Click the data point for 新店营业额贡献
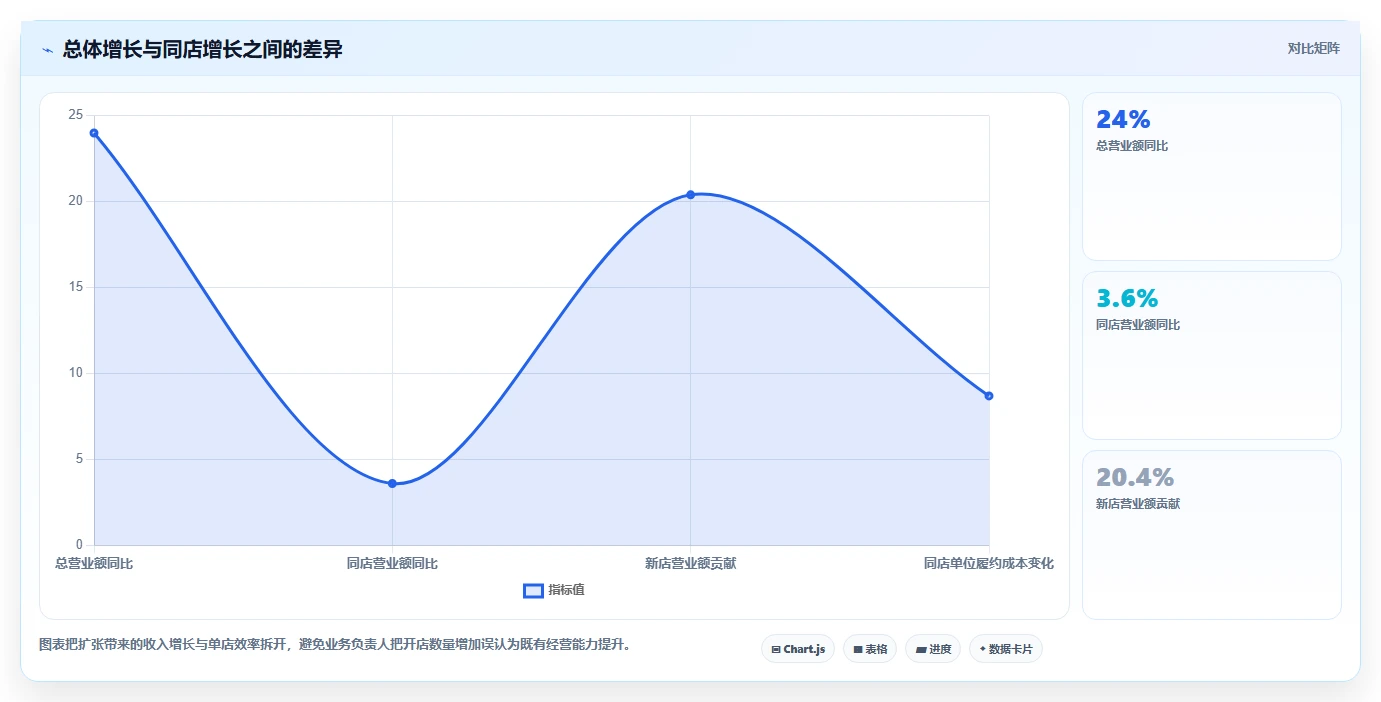 click(690, 194)
